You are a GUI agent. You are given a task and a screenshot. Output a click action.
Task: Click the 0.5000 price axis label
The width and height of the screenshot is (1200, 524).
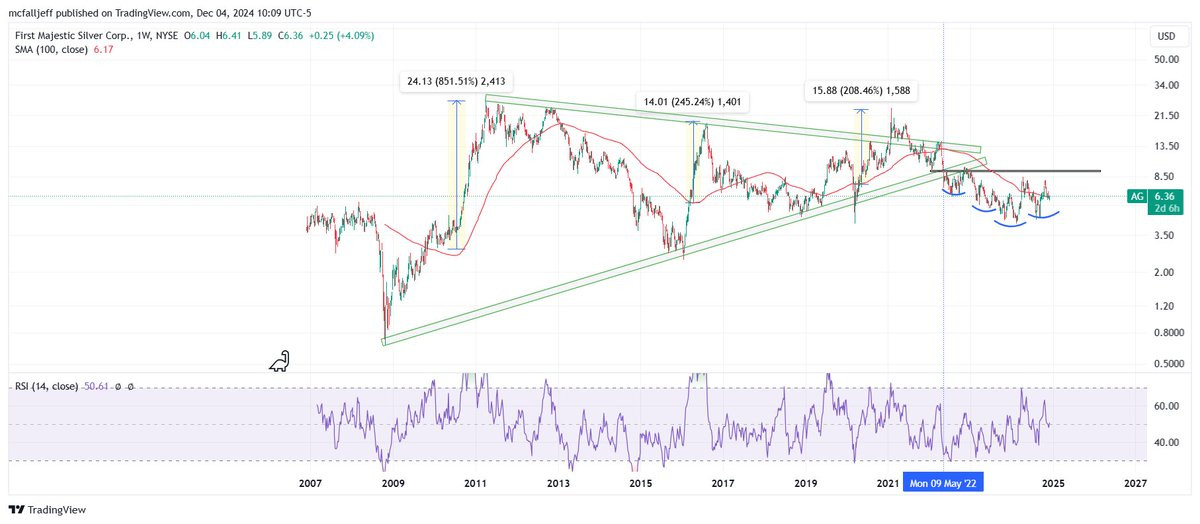(x=1168, y=363)
